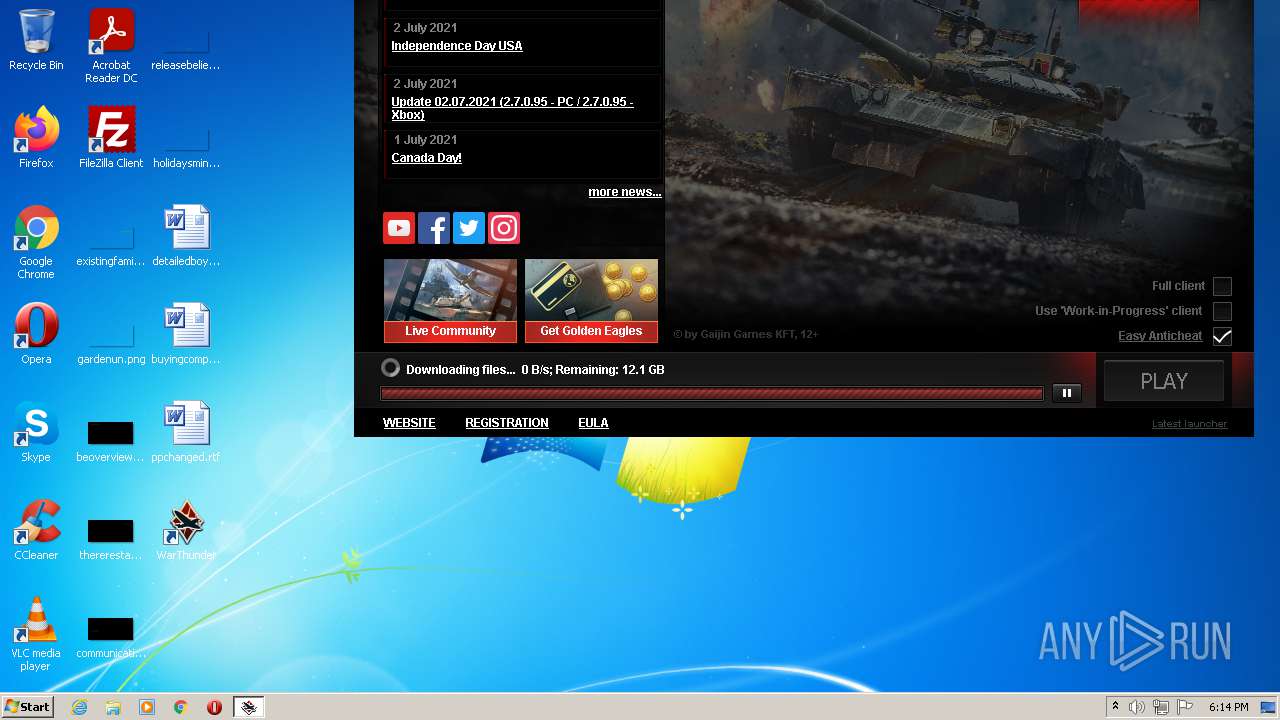Open the Windows Start menu
The width and height of the screenshot is (1280, 720).
point(27,707)
